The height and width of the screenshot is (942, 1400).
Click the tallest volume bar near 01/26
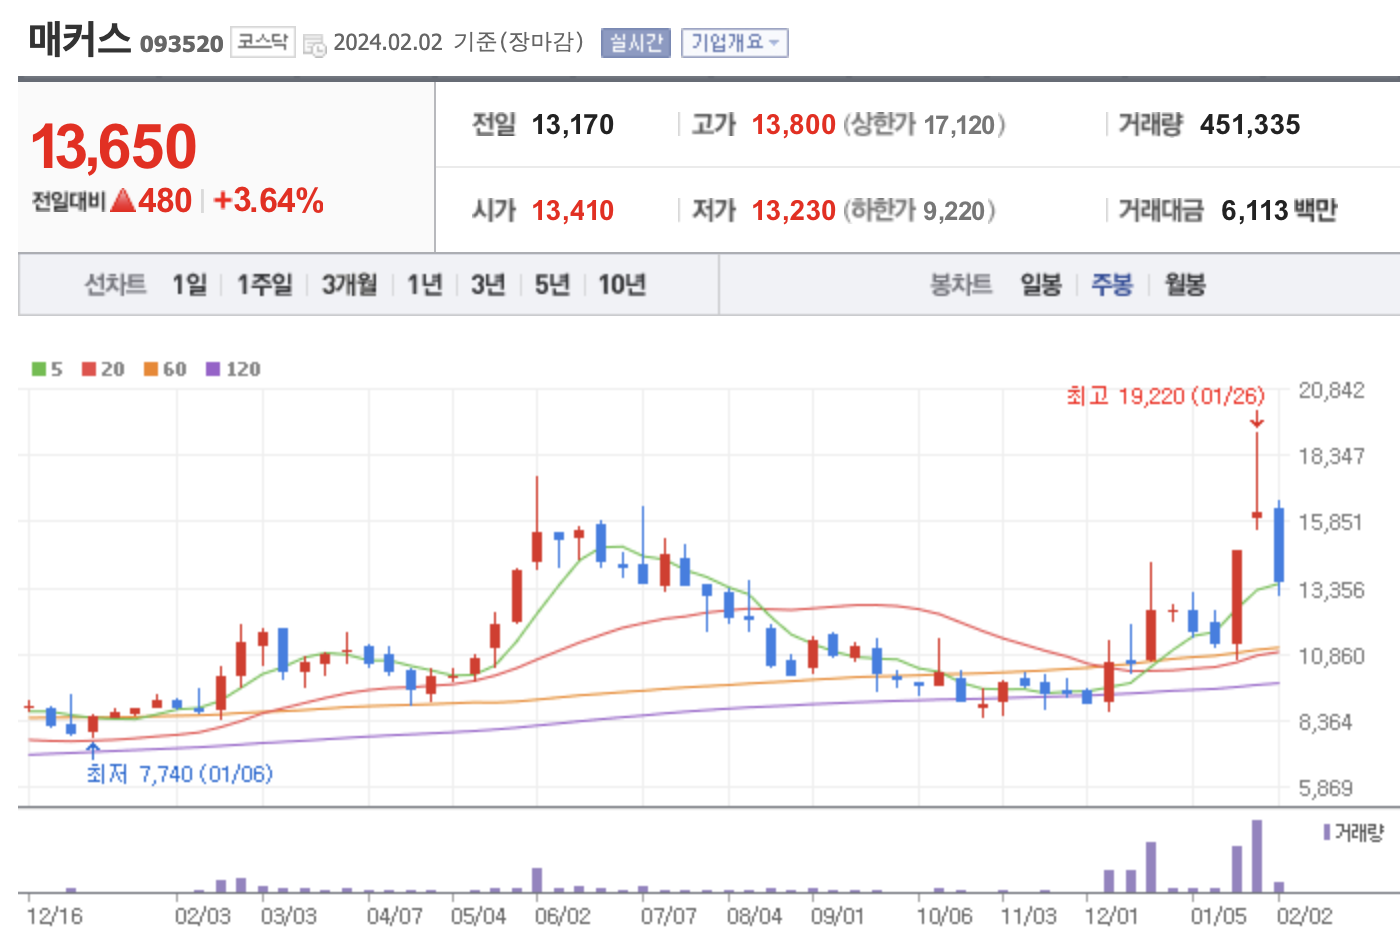click(1257, 856)
